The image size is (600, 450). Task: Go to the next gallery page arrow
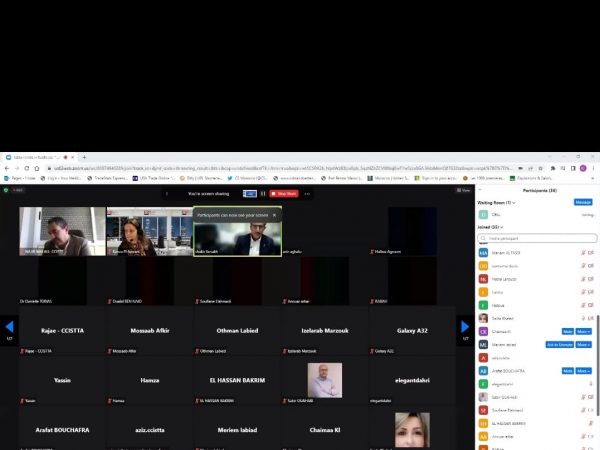[465, 327]
